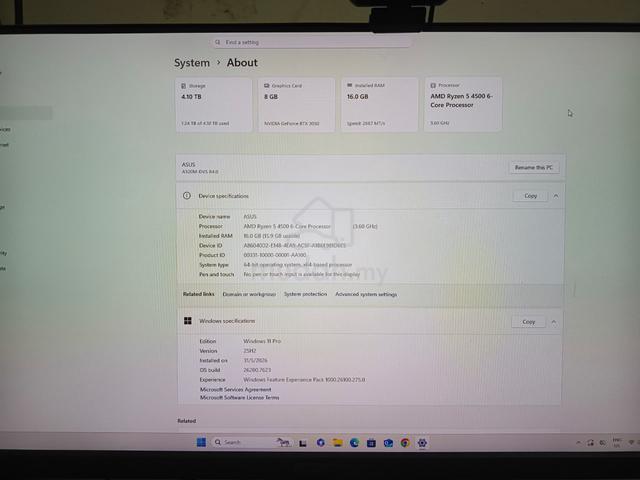Select the Device ID value text

click(x=295, y=245)
